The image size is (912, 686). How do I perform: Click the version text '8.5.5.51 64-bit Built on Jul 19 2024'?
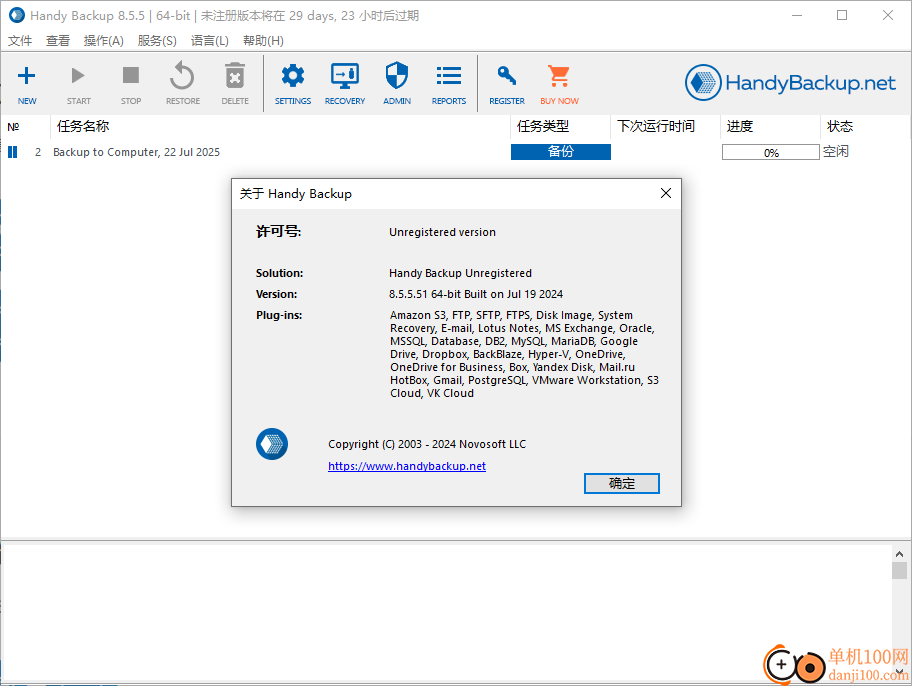pyautogui.click(x=476, y=294)
